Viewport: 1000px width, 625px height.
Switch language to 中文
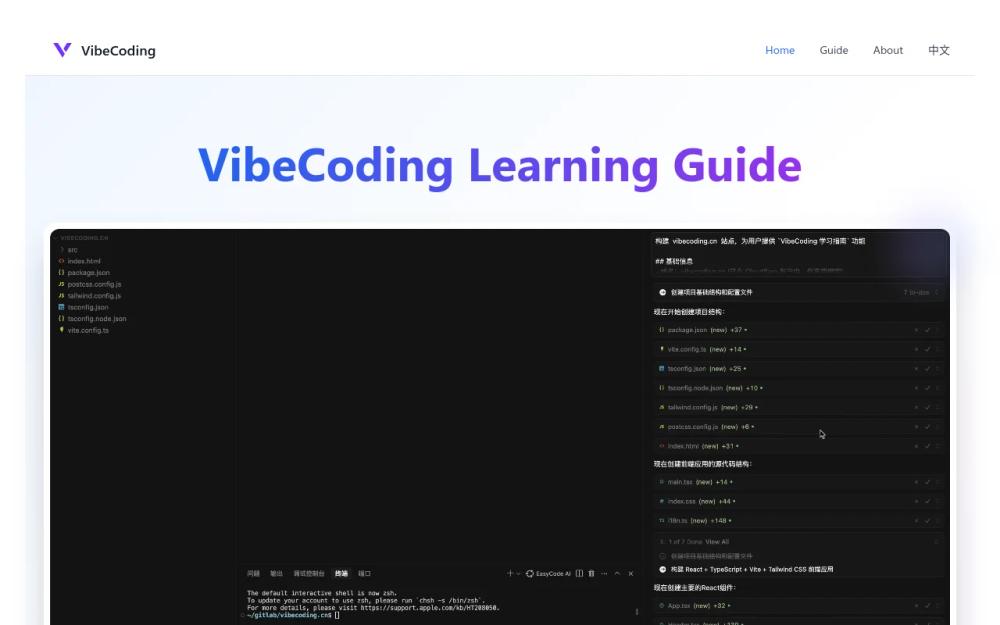pos(939,50)
